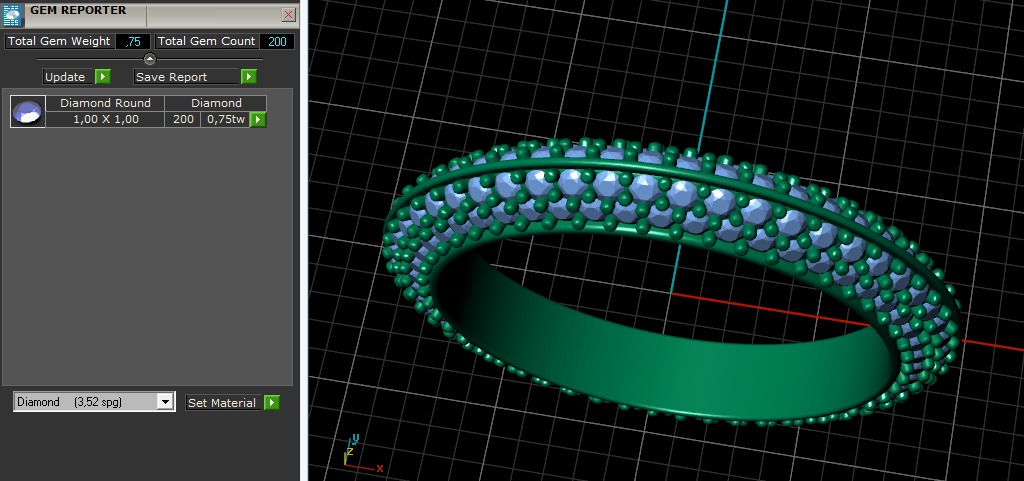This screenshot has height=481, width=1024.
Task: Click the 1,00 X 1,00 size cell
Action: [105, 119]
